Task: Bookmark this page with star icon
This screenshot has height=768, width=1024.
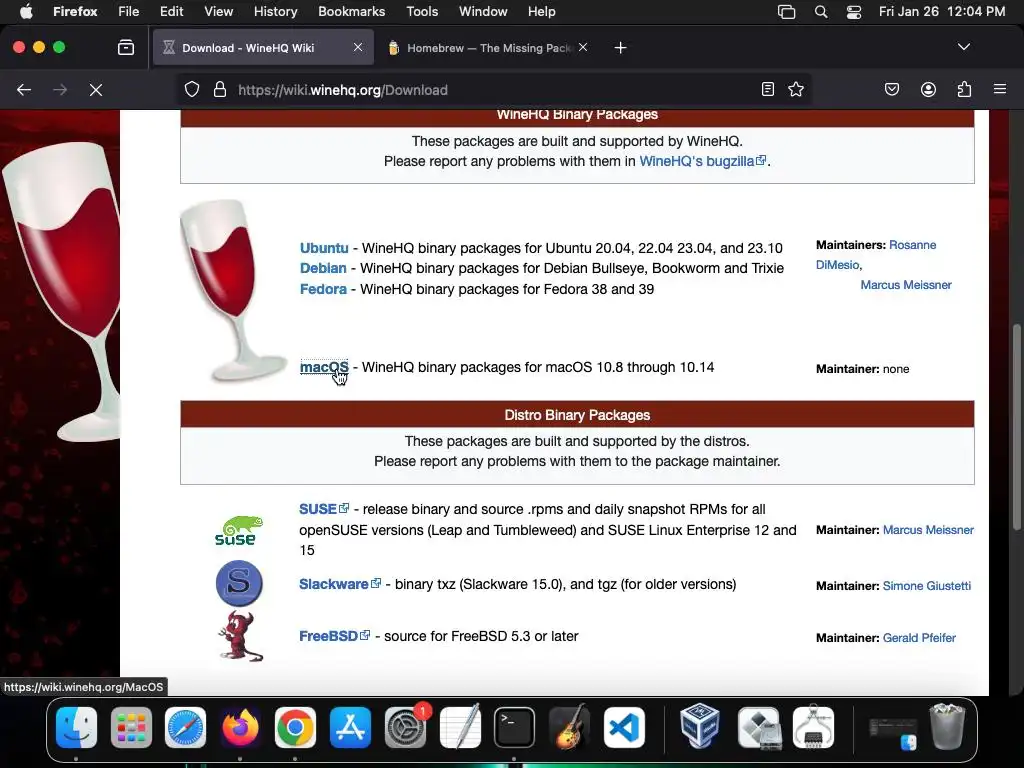Action: [x=795, y=89]
